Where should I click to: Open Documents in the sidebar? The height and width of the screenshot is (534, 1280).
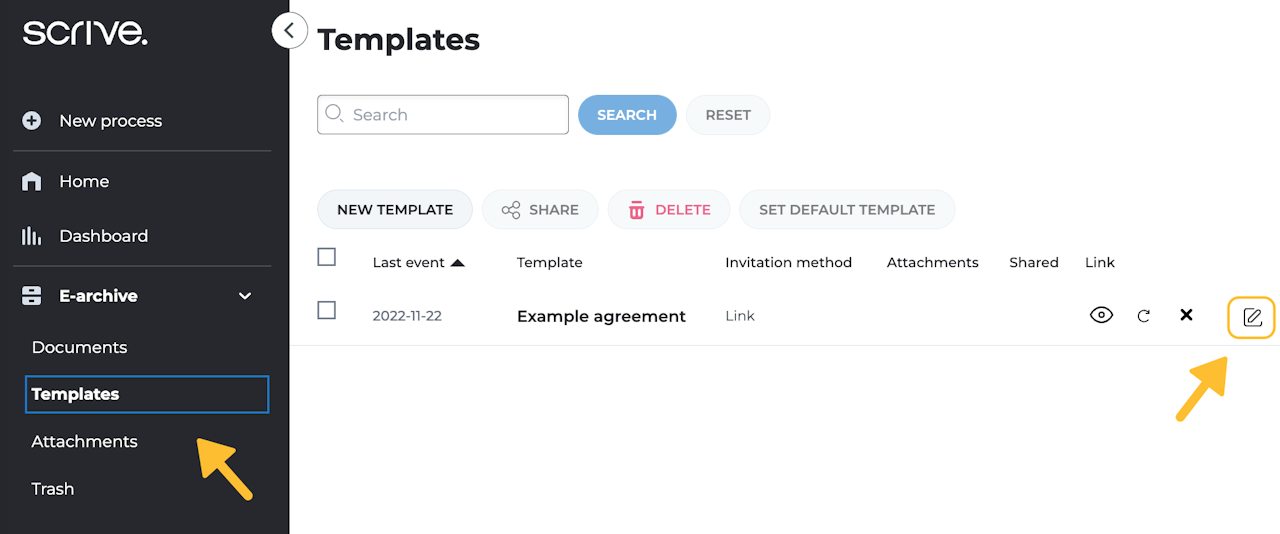[x=79, y=347]
